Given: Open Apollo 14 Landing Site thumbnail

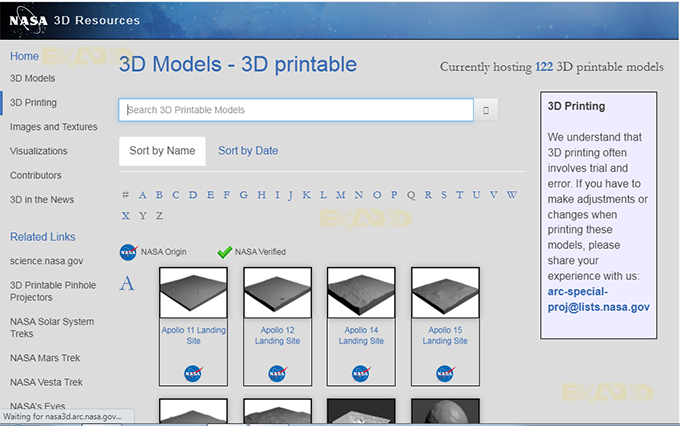Looking at the screenshot, I should (x=361, y=293).
